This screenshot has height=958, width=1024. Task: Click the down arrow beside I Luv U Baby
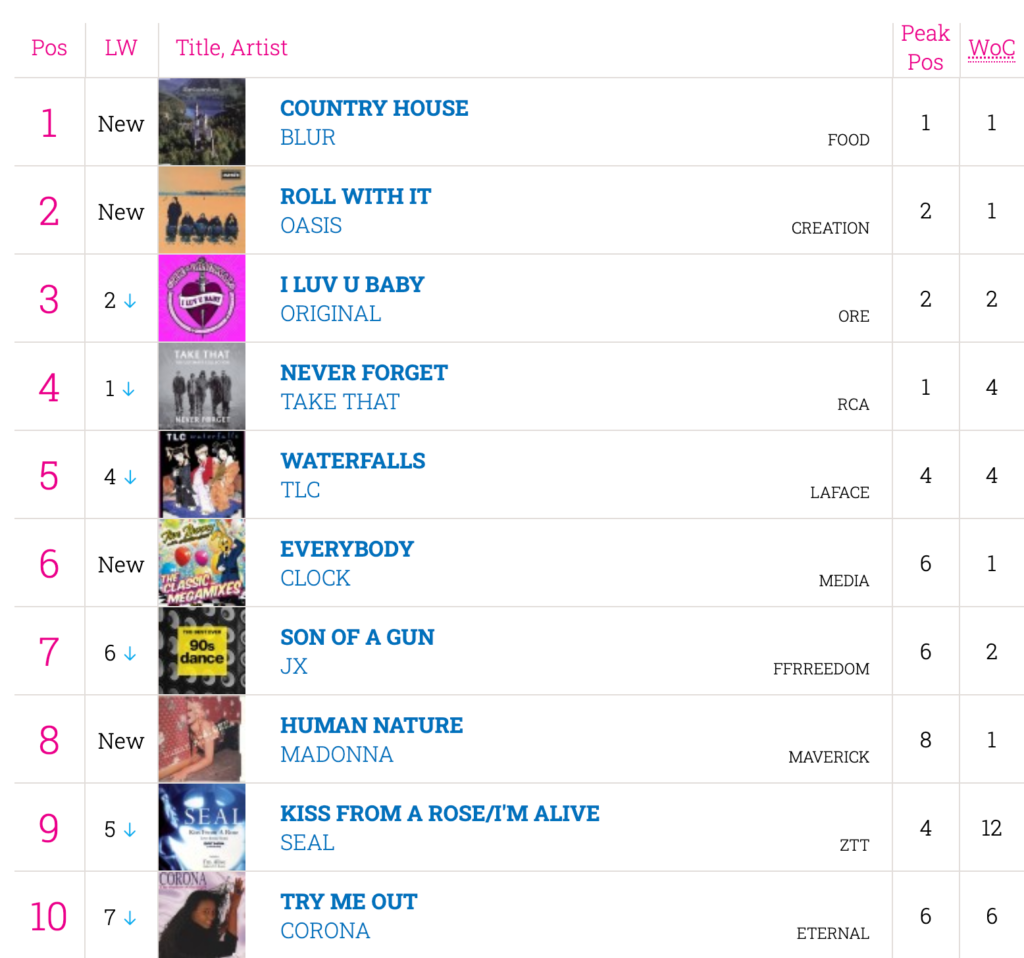(x=130, y=301)
